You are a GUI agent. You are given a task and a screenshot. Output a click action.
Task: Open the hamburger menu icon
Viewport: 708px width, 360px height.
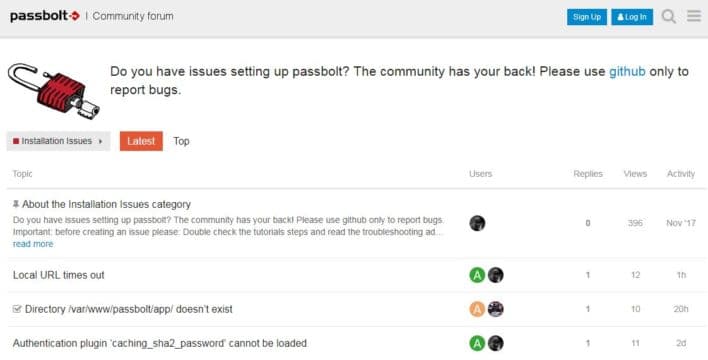pos(694,16)
